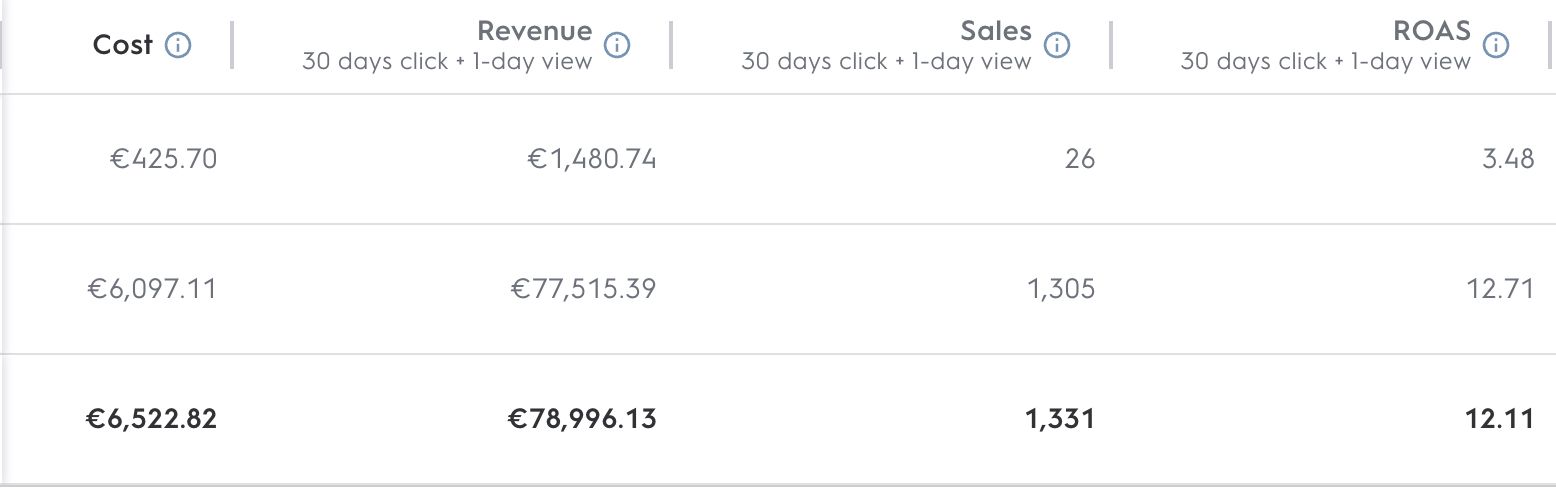Image resolution: width=1556 pixels, height=492 pixels.
Task: Click the info icon next to Cost
Action: coord(179,45)
